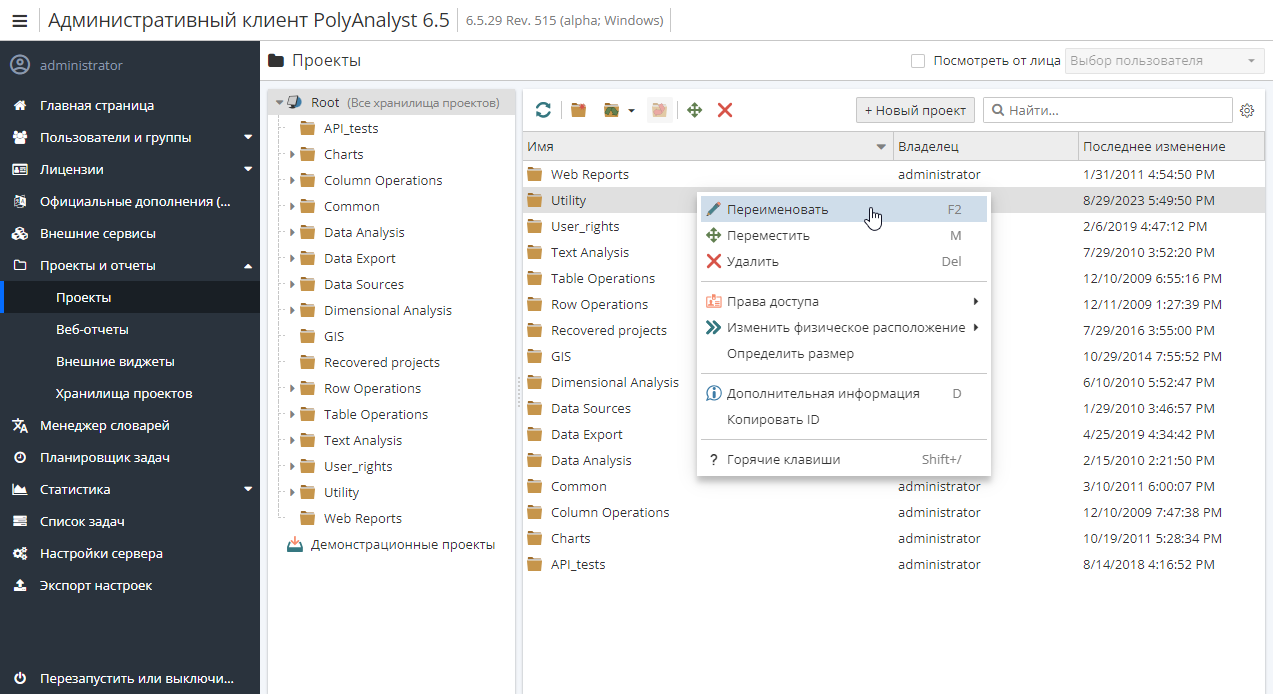Collapse the Root tree node
The height and width of the screenshot is (694, 1273).
(279, 102)
